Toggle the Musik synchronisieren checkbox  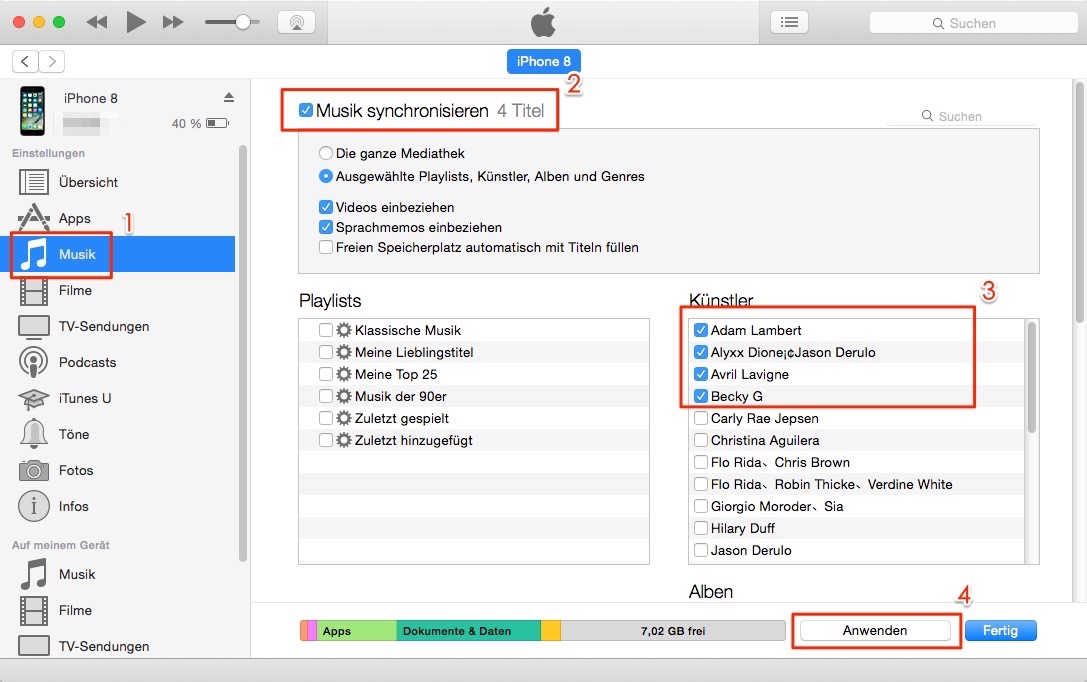pyautogui.click(x=306, y=110)
